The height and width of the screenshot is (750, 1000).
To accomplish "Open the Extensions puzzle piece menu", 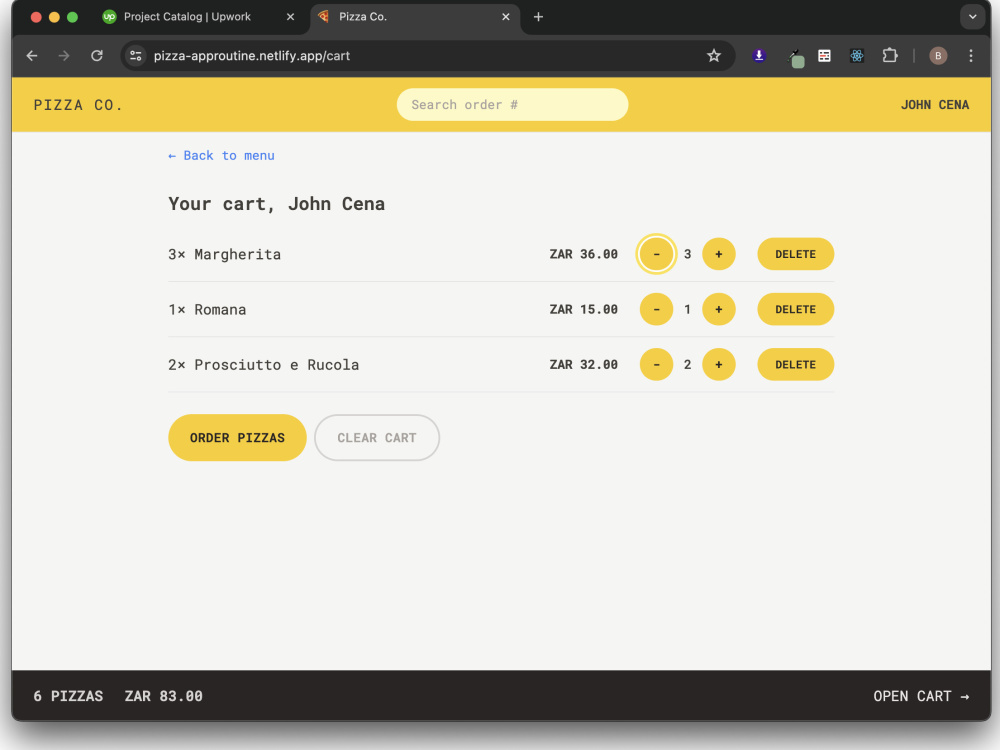I will coord(890,56).
